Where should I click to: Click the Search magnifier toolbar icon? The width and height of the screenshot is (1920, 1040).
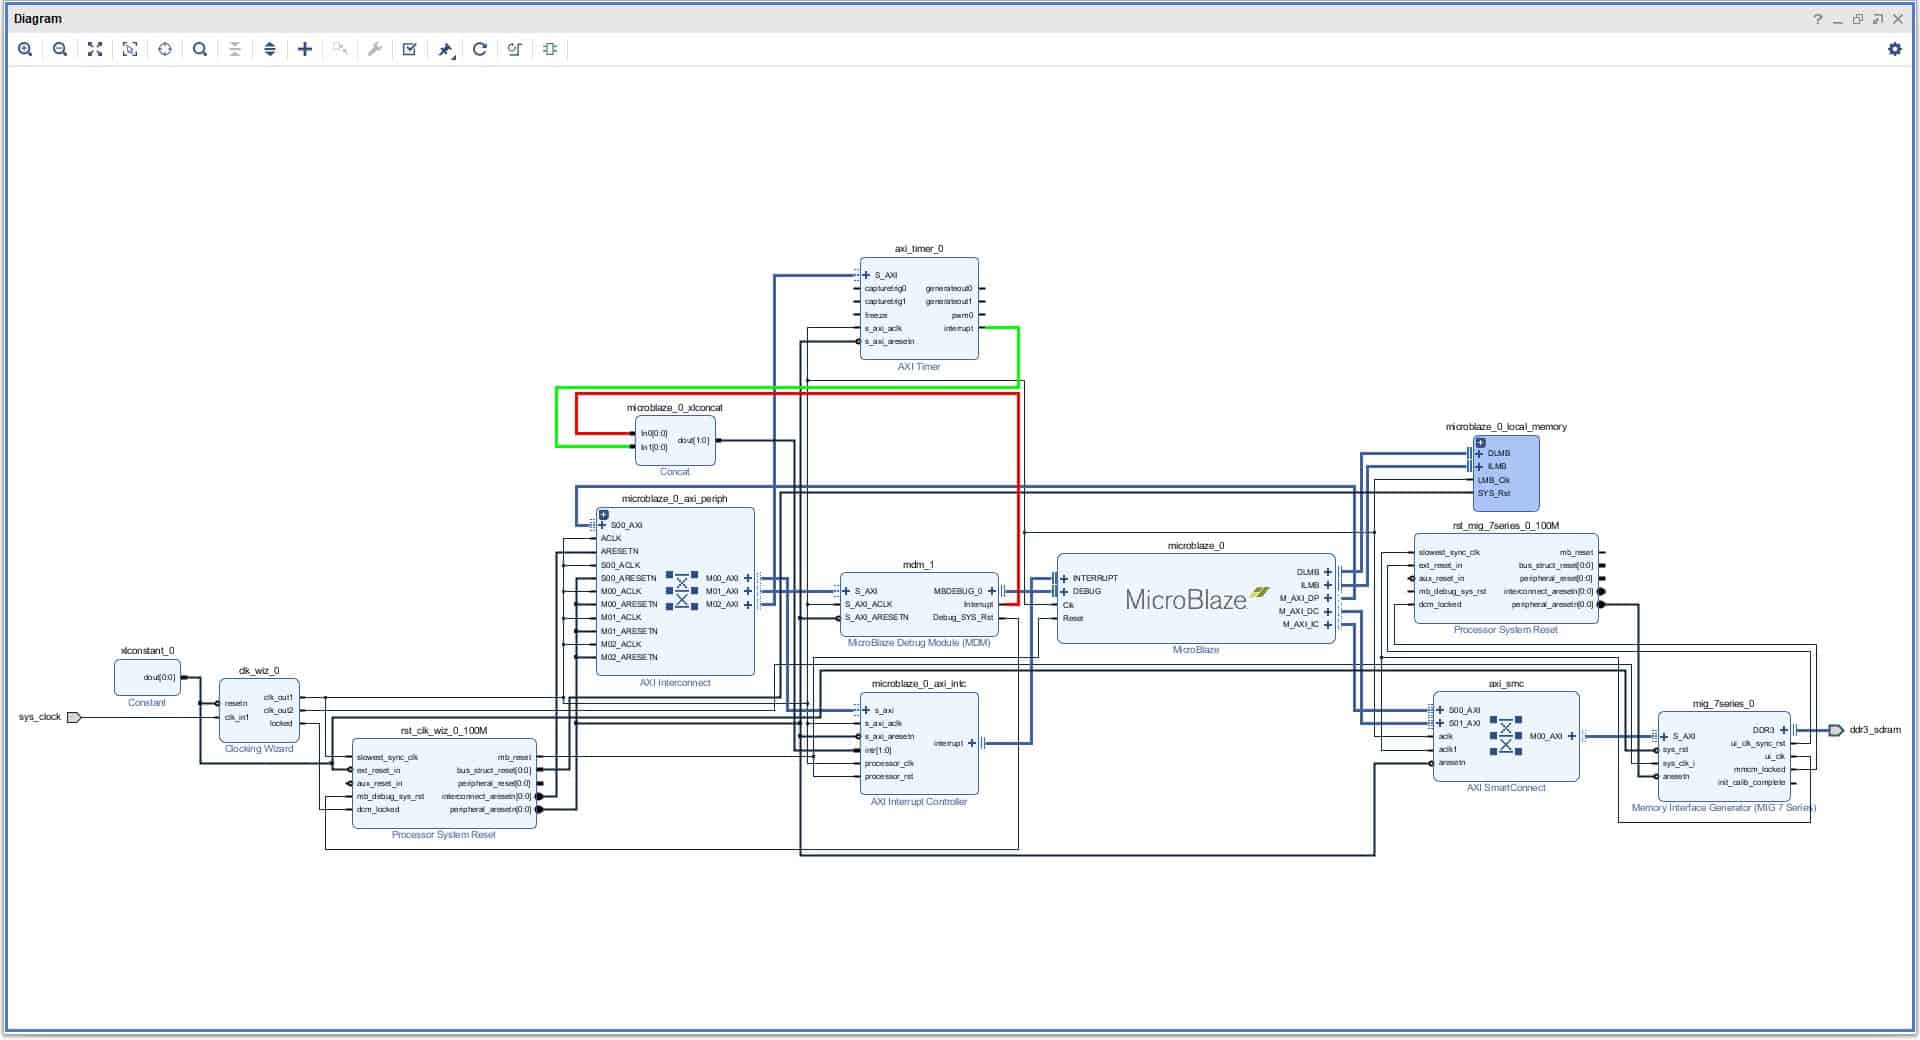coord(200,49)
